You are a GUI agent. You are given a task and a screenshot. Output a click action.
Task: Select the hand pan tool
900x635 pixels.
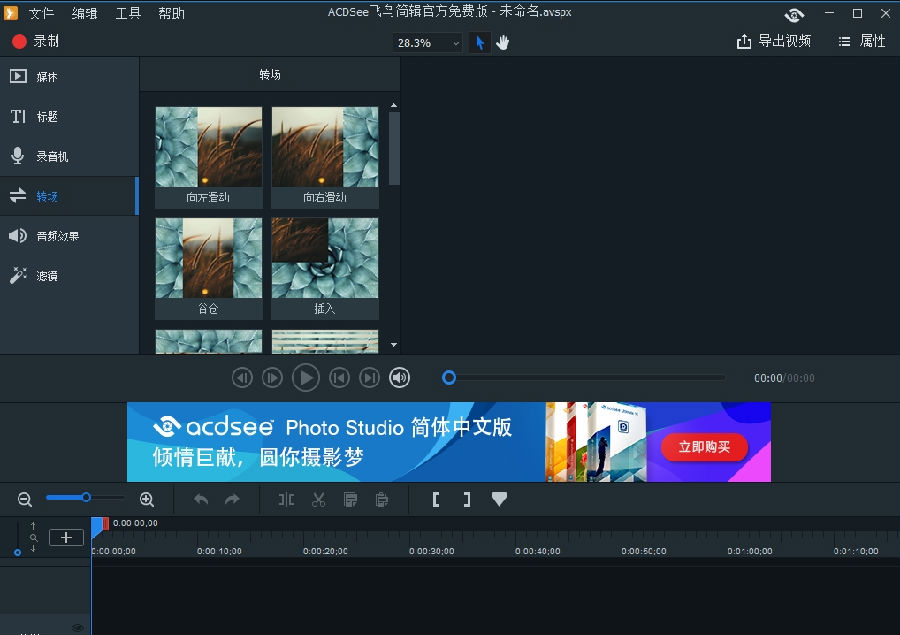(x=502, y=42)
